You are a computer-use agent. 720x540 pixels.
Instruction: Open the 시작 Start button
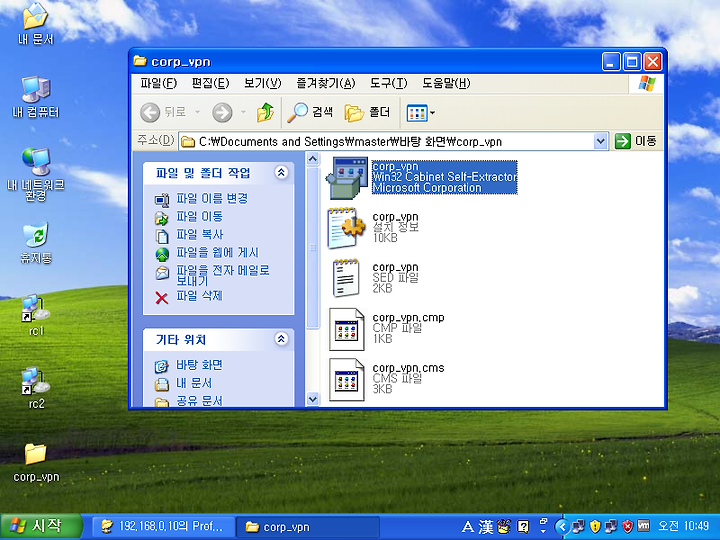point(41,526)
